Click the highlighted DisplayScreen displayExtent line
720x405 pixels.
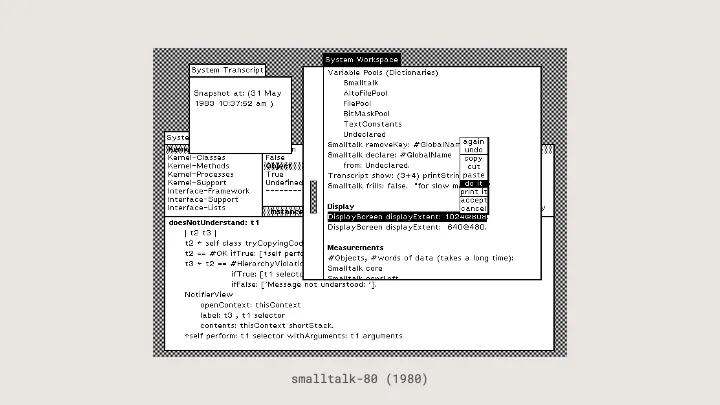[x=407, y=217]
